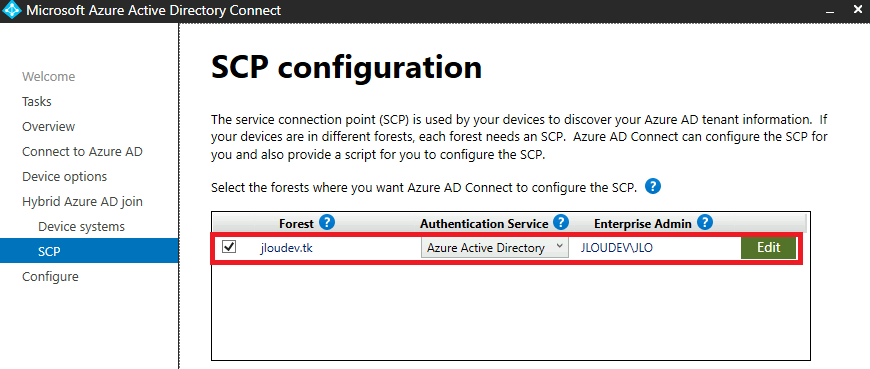The width and height of the screenshot is (870, 369).
Task: Open help icon beside Authentication Service header
Action: pos(562,223)
